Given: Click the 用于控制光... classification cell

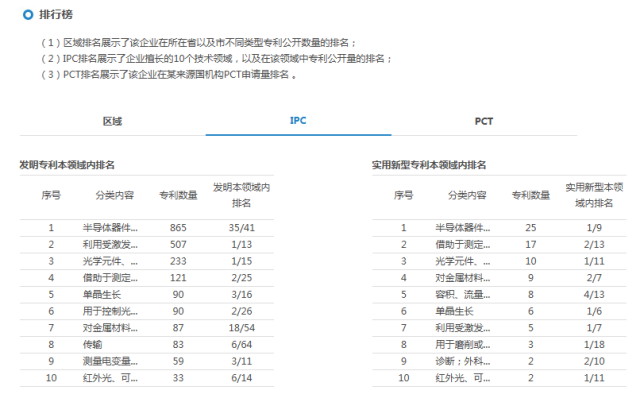Looking at the screenshot, I should pos(110,311).
